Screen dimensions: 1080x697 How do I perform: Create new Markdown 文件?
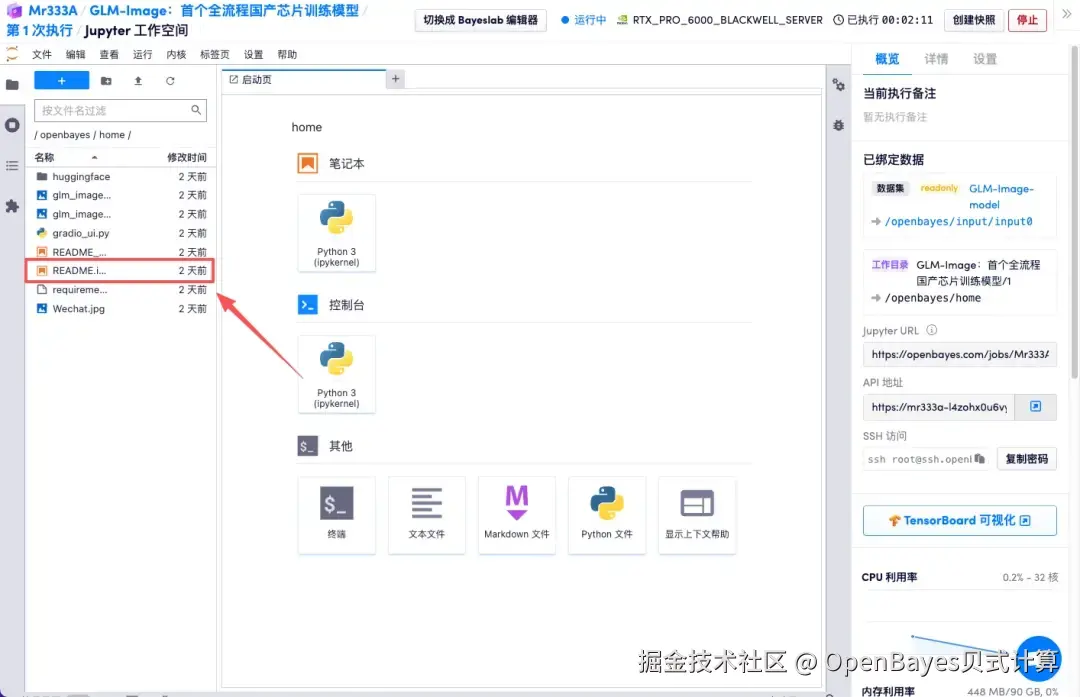click(517, 515)
